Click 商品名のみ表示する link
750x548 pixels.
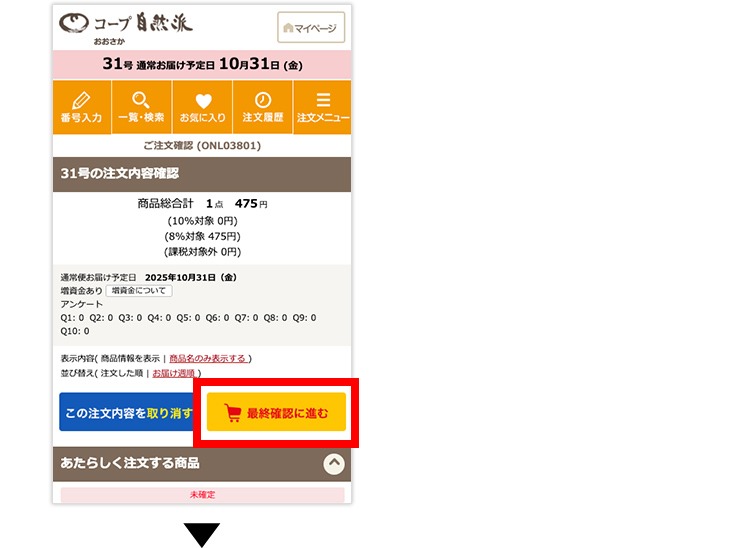(x=208, y=358)
